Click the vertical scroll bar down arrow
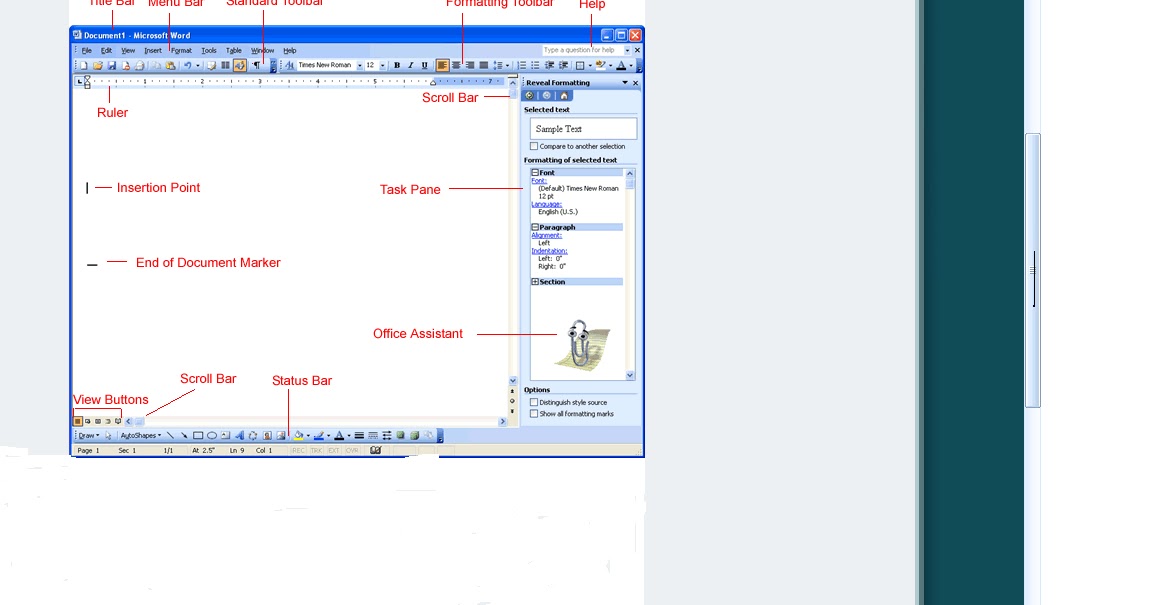This screenshot has width=1152, height=605. pyautogui.click(x=513, y=381)
